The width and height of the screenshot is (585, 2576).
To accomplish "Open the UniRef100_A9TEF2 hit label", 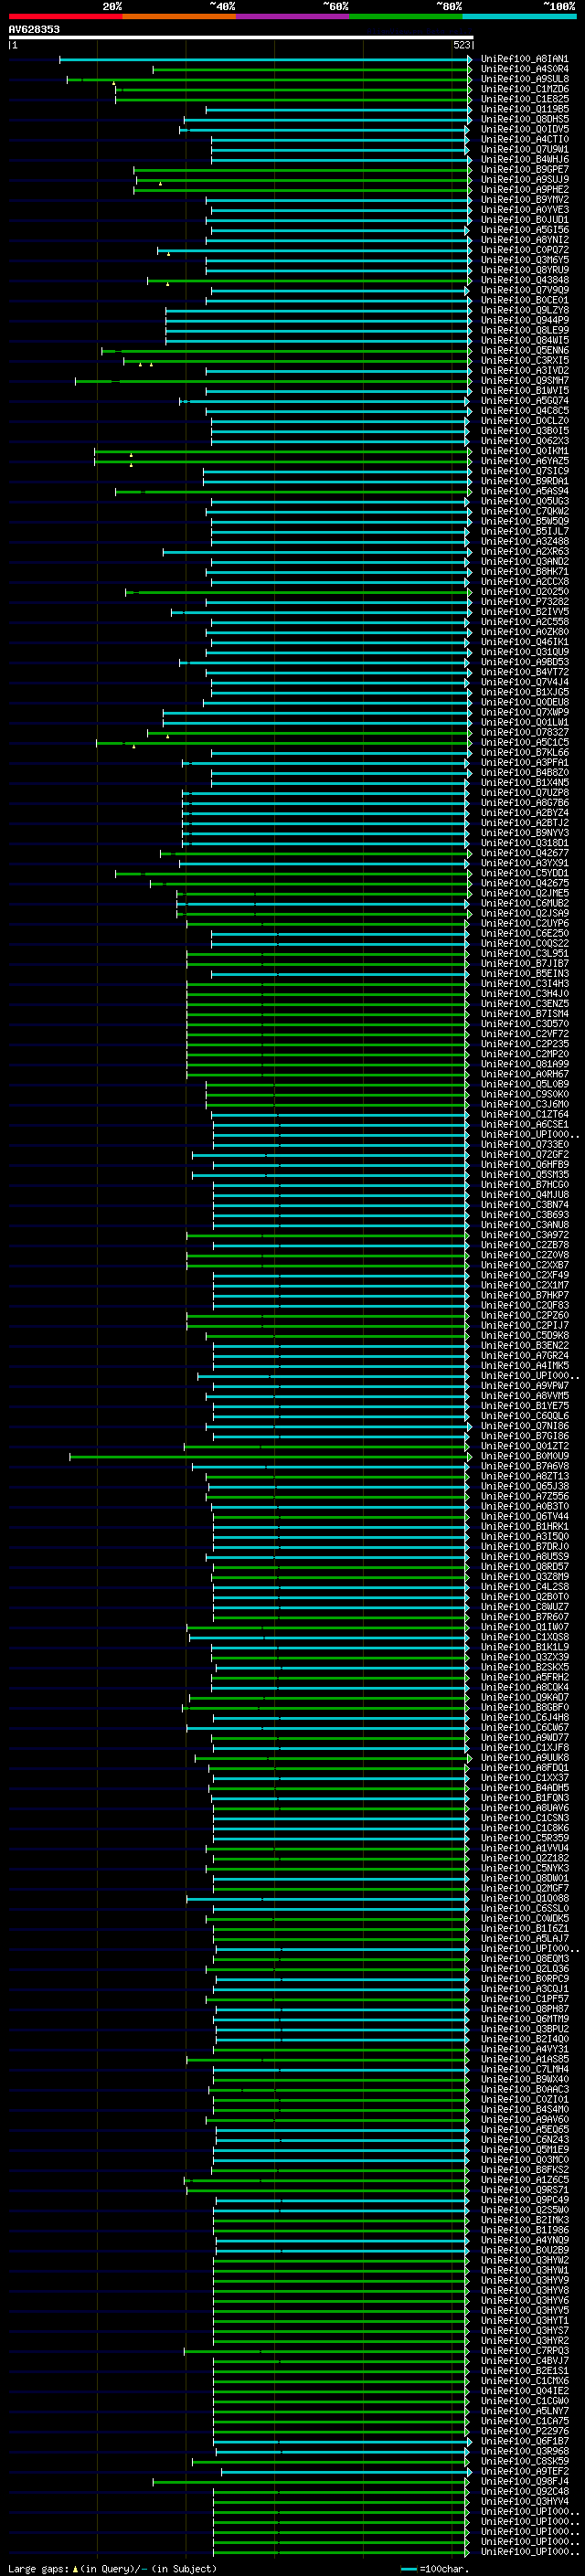I will pyautogui.click(x=525, y=2471).
